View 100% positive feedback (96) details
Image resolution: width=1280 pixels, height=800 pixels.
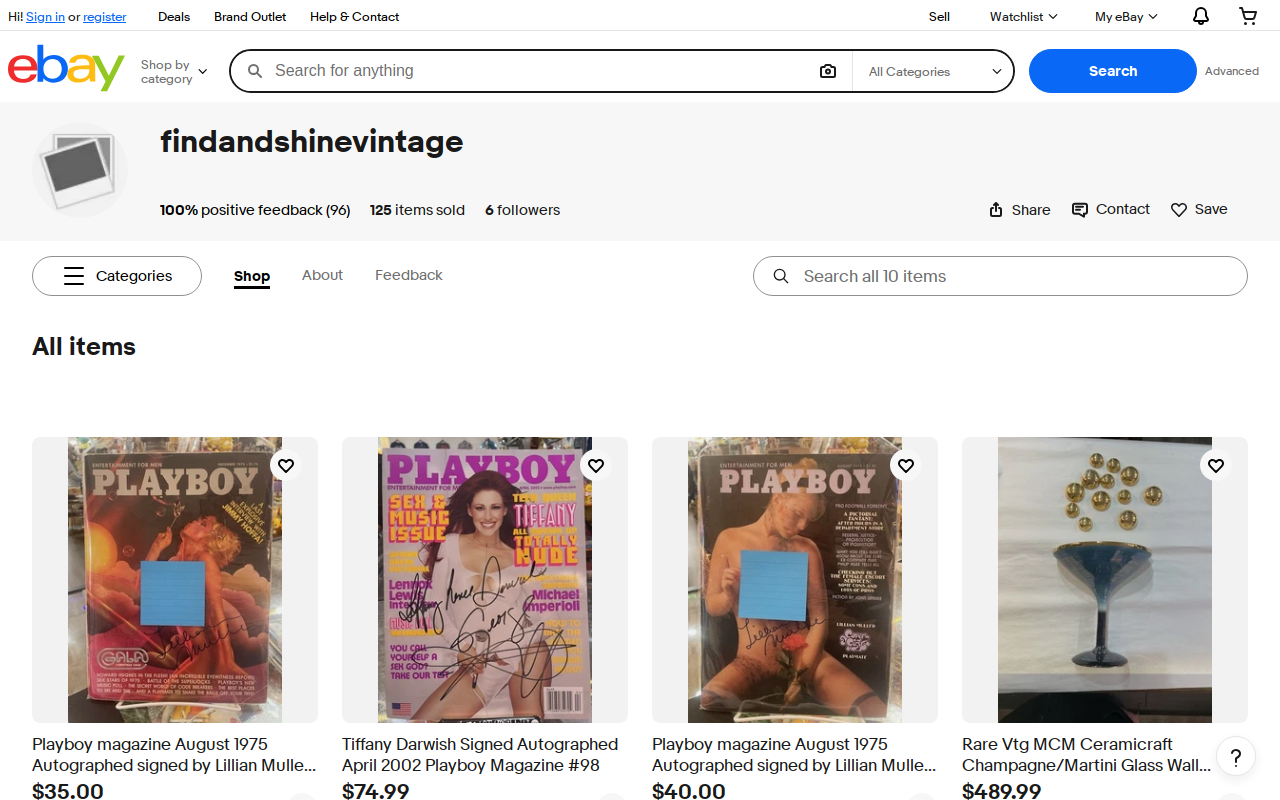tap(255, 210)
